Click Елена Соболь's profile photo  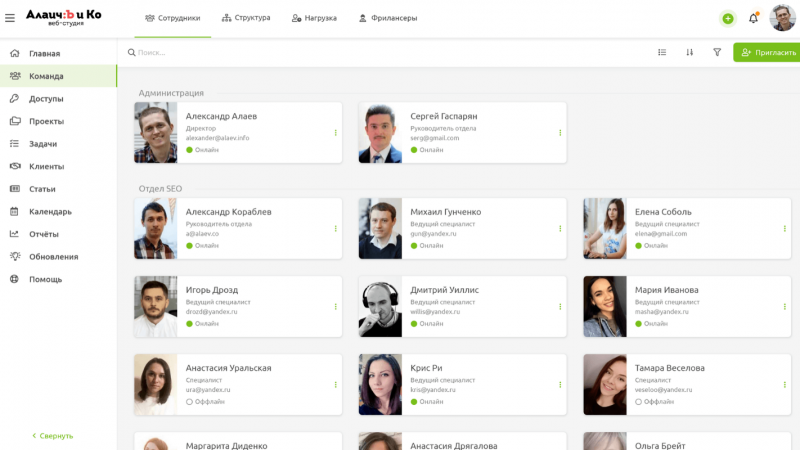605,228
